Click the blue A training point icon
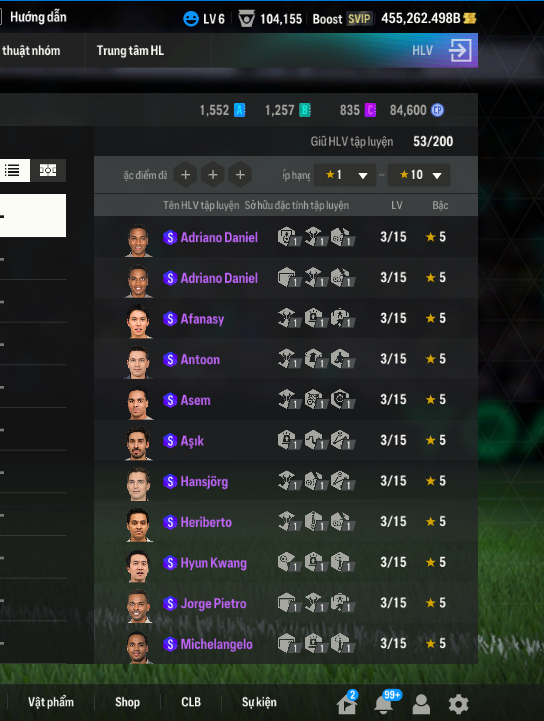 click(240, 110)
